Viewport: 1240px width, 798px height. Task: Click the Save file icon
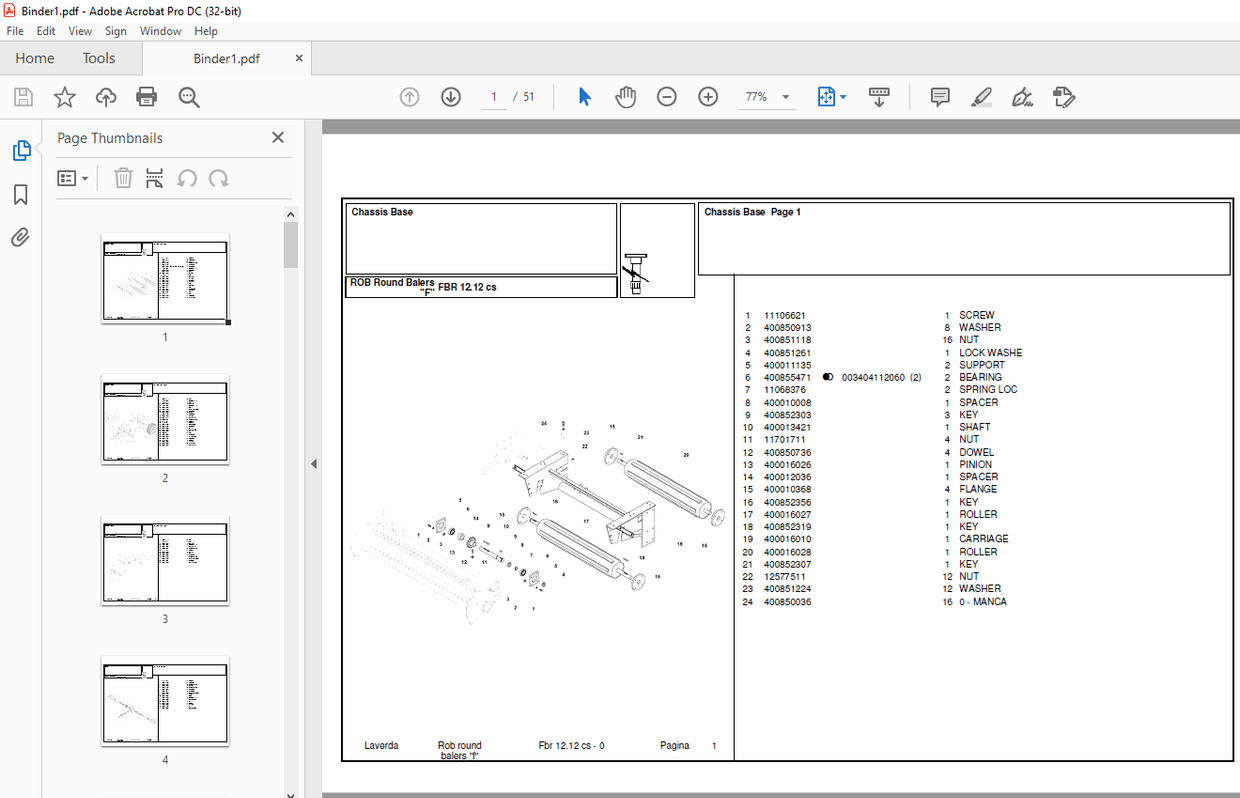(x=23, y=97)
